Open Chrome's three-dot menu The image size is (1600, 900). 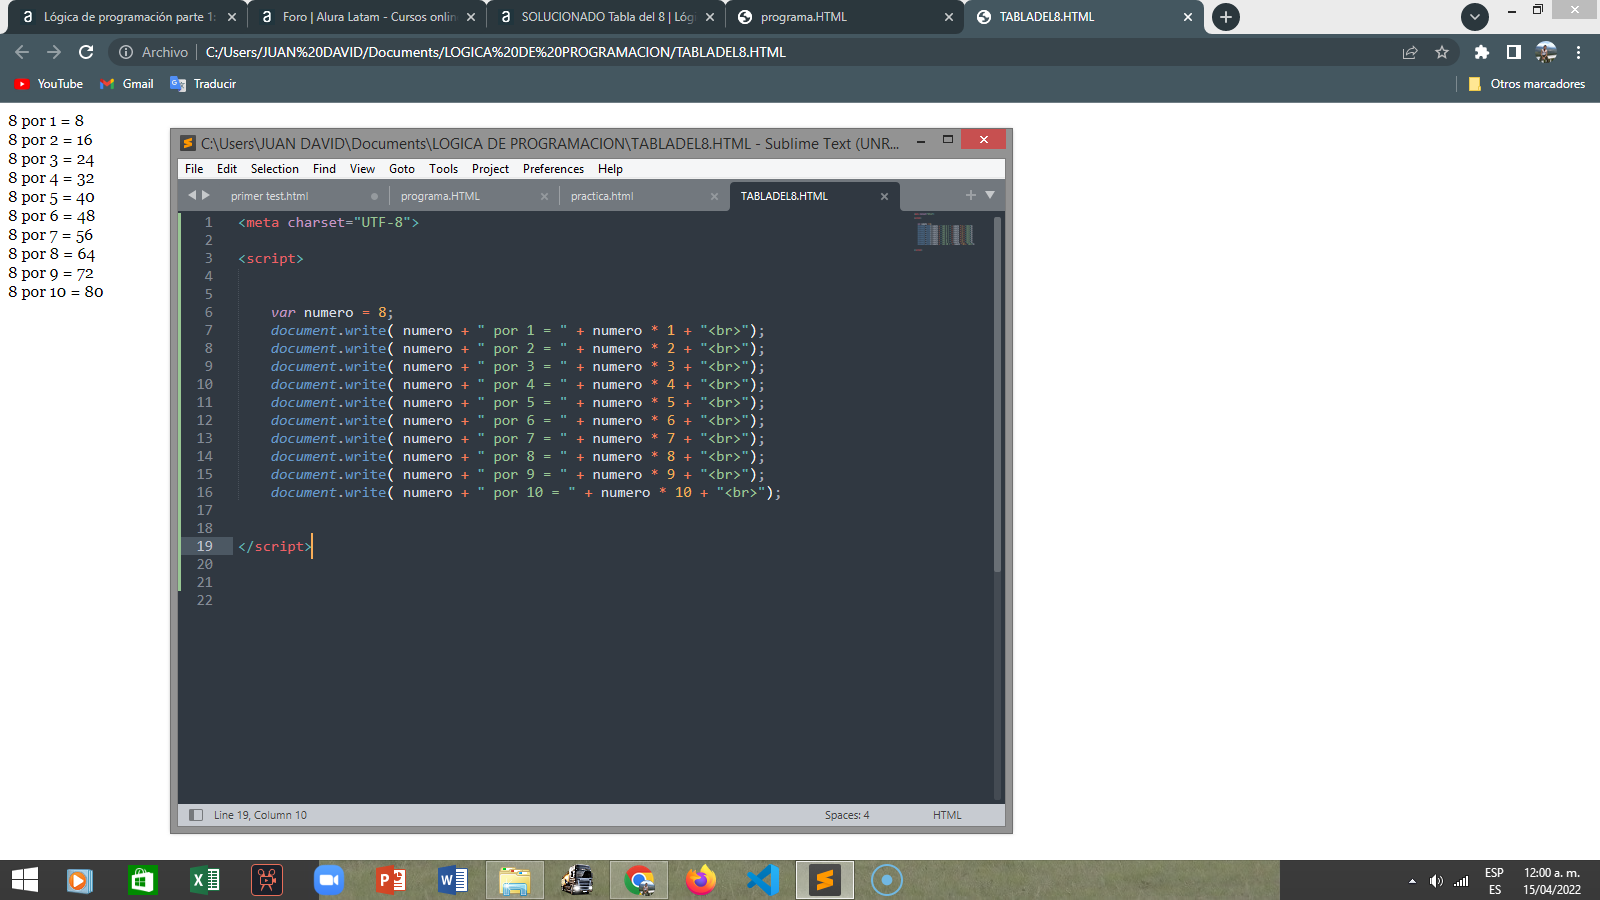click(1579, 52)
